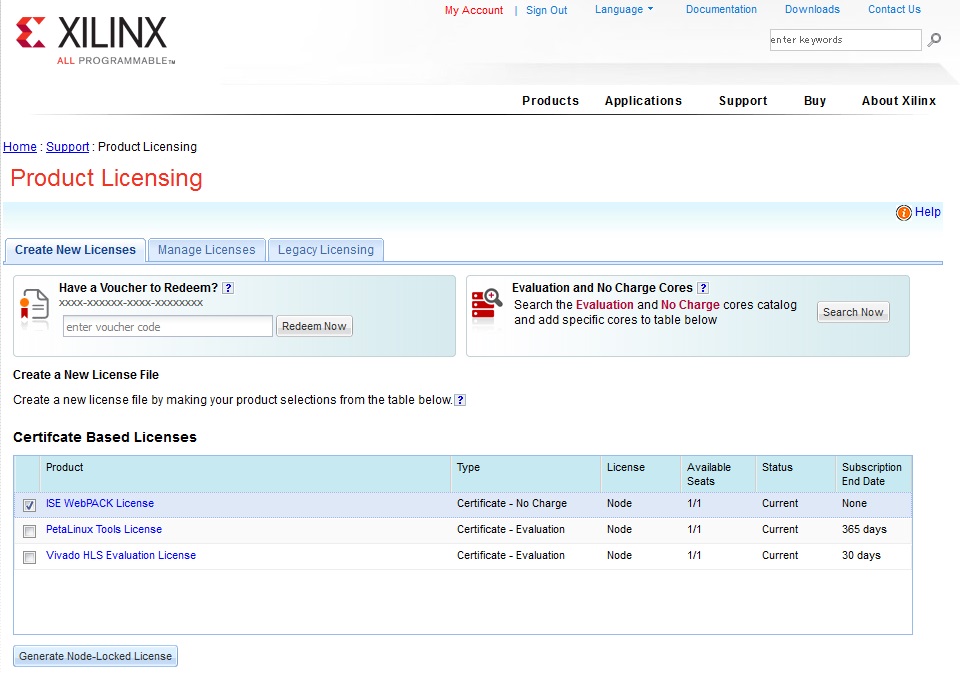Open the About Xilinx menu
960x674 pixels.
coord(899,100)
